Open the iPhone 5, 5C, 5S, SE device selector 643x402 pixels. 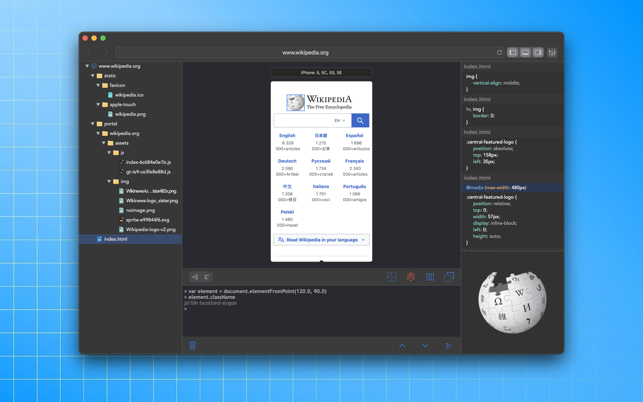322,73
